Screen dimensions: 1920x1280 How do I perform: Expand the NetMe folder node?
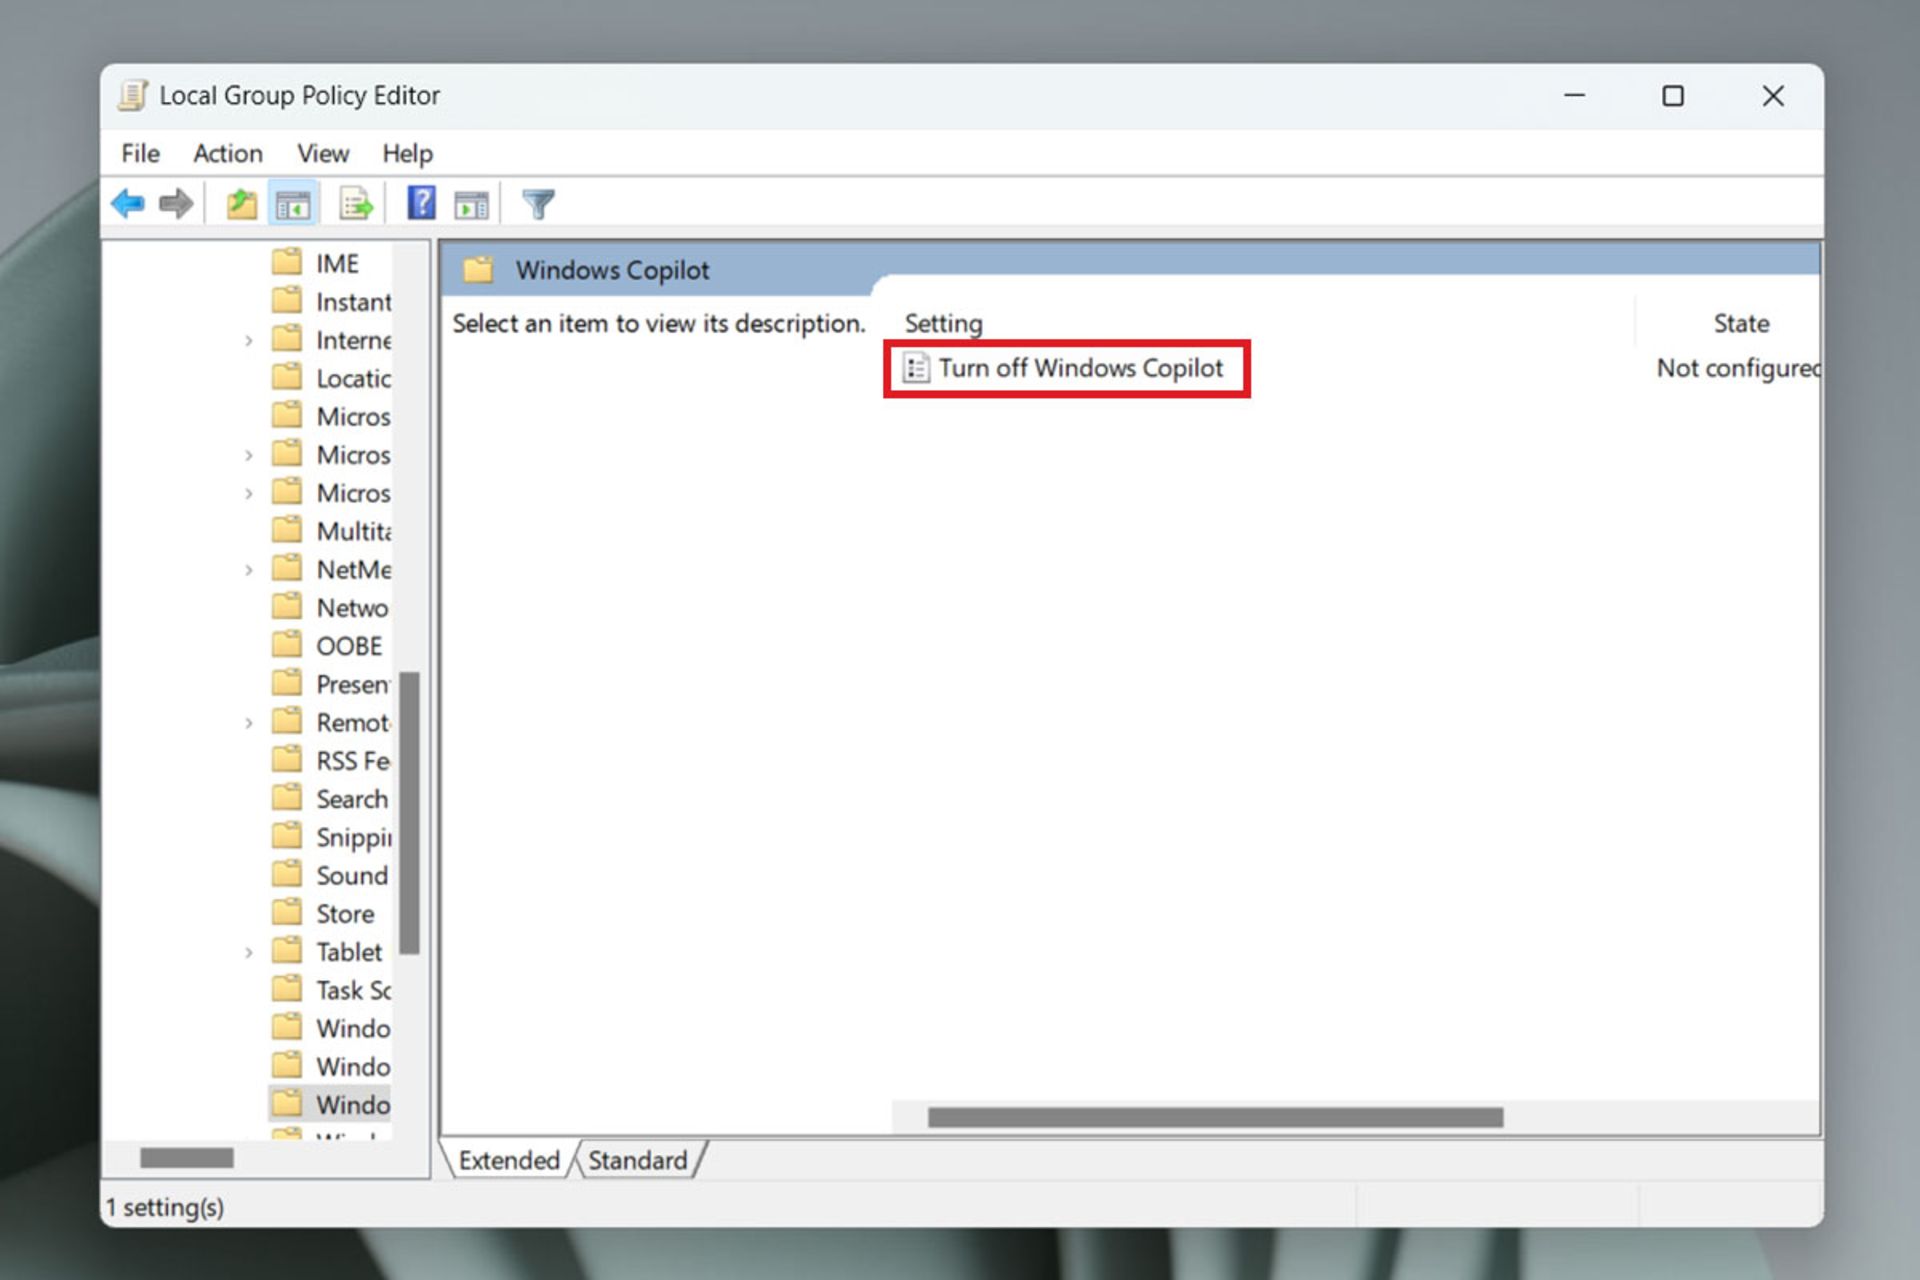pyautogui.click(x=249, y=570)
